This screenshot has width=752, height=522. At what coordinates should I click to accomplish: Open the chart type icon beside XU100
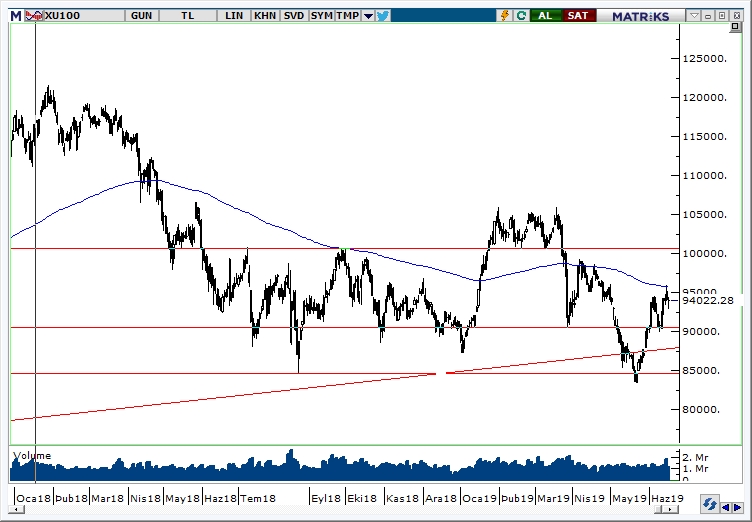[x=34, y=16]
